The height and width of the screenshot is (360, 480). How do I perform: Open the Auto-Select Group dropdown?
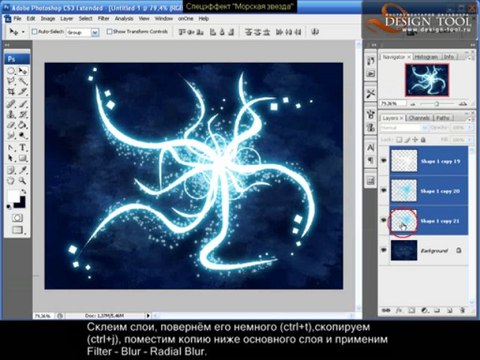(95, 32)
